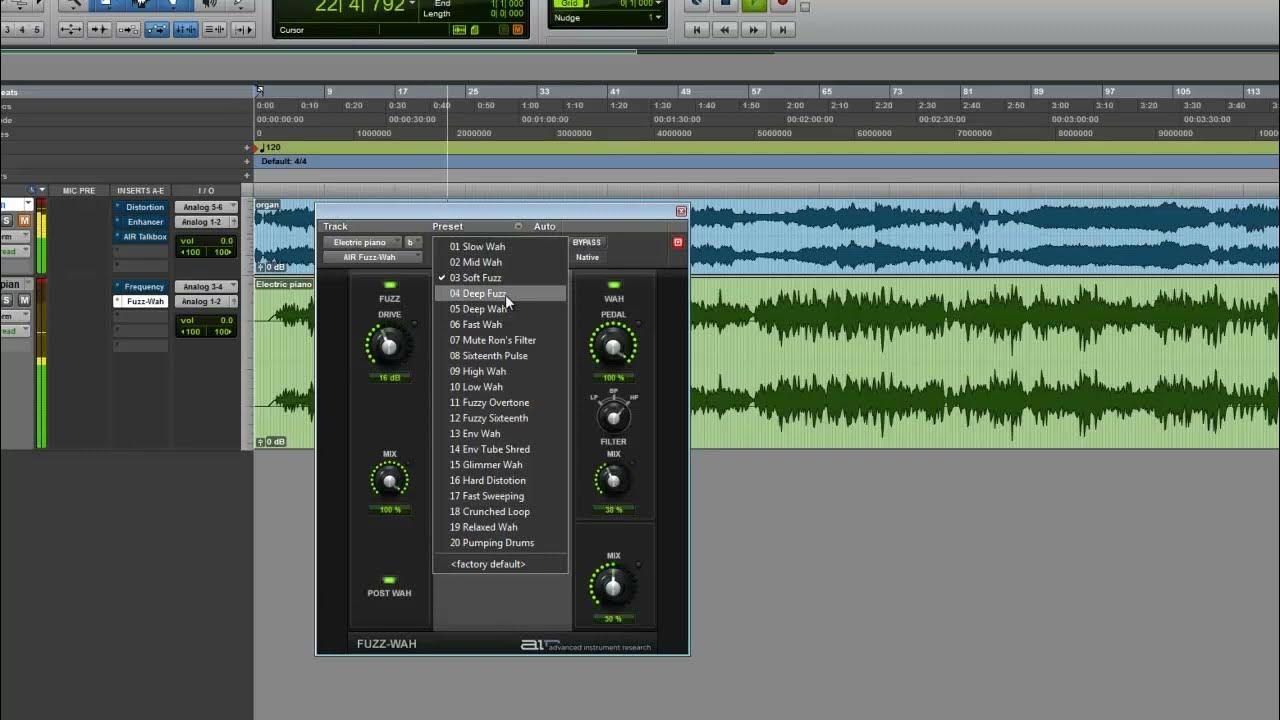Open organ track Analog 1-2 output selector

206,222
